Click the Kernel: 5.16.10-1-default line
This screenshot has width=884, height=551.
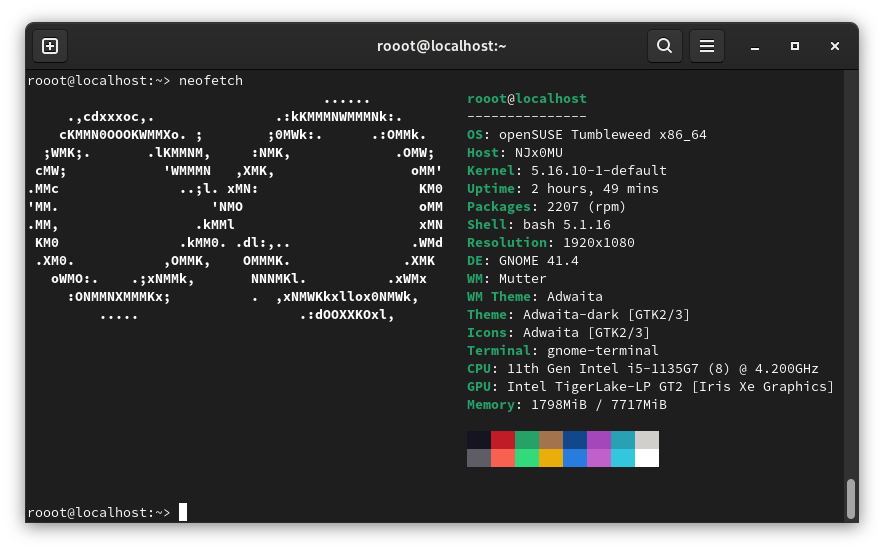coord(567,171)
